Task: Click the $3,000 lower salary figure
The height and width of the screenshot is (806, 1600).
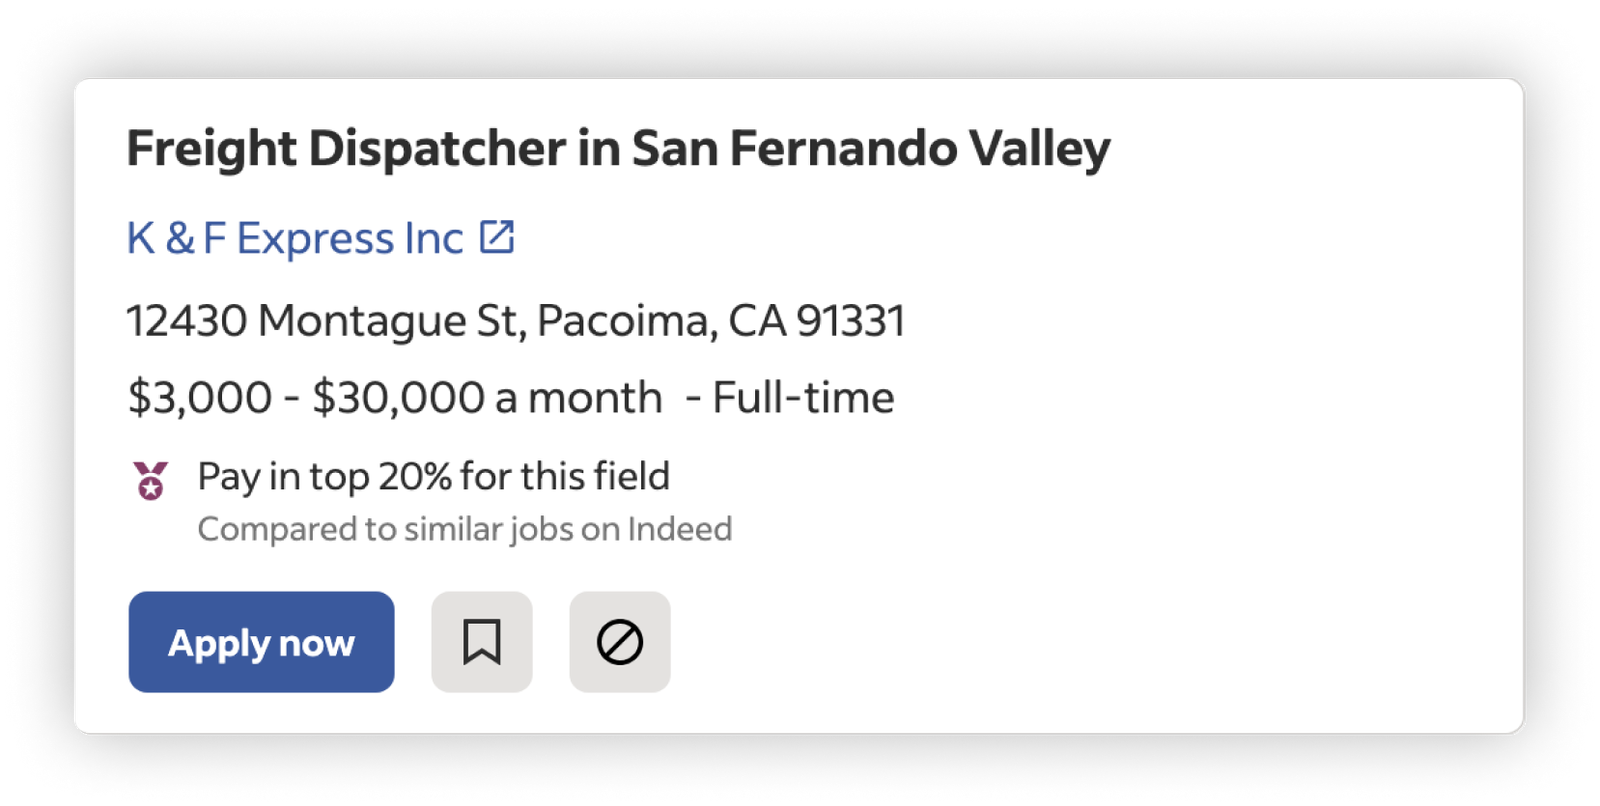Action: click(x=200, y=398)
